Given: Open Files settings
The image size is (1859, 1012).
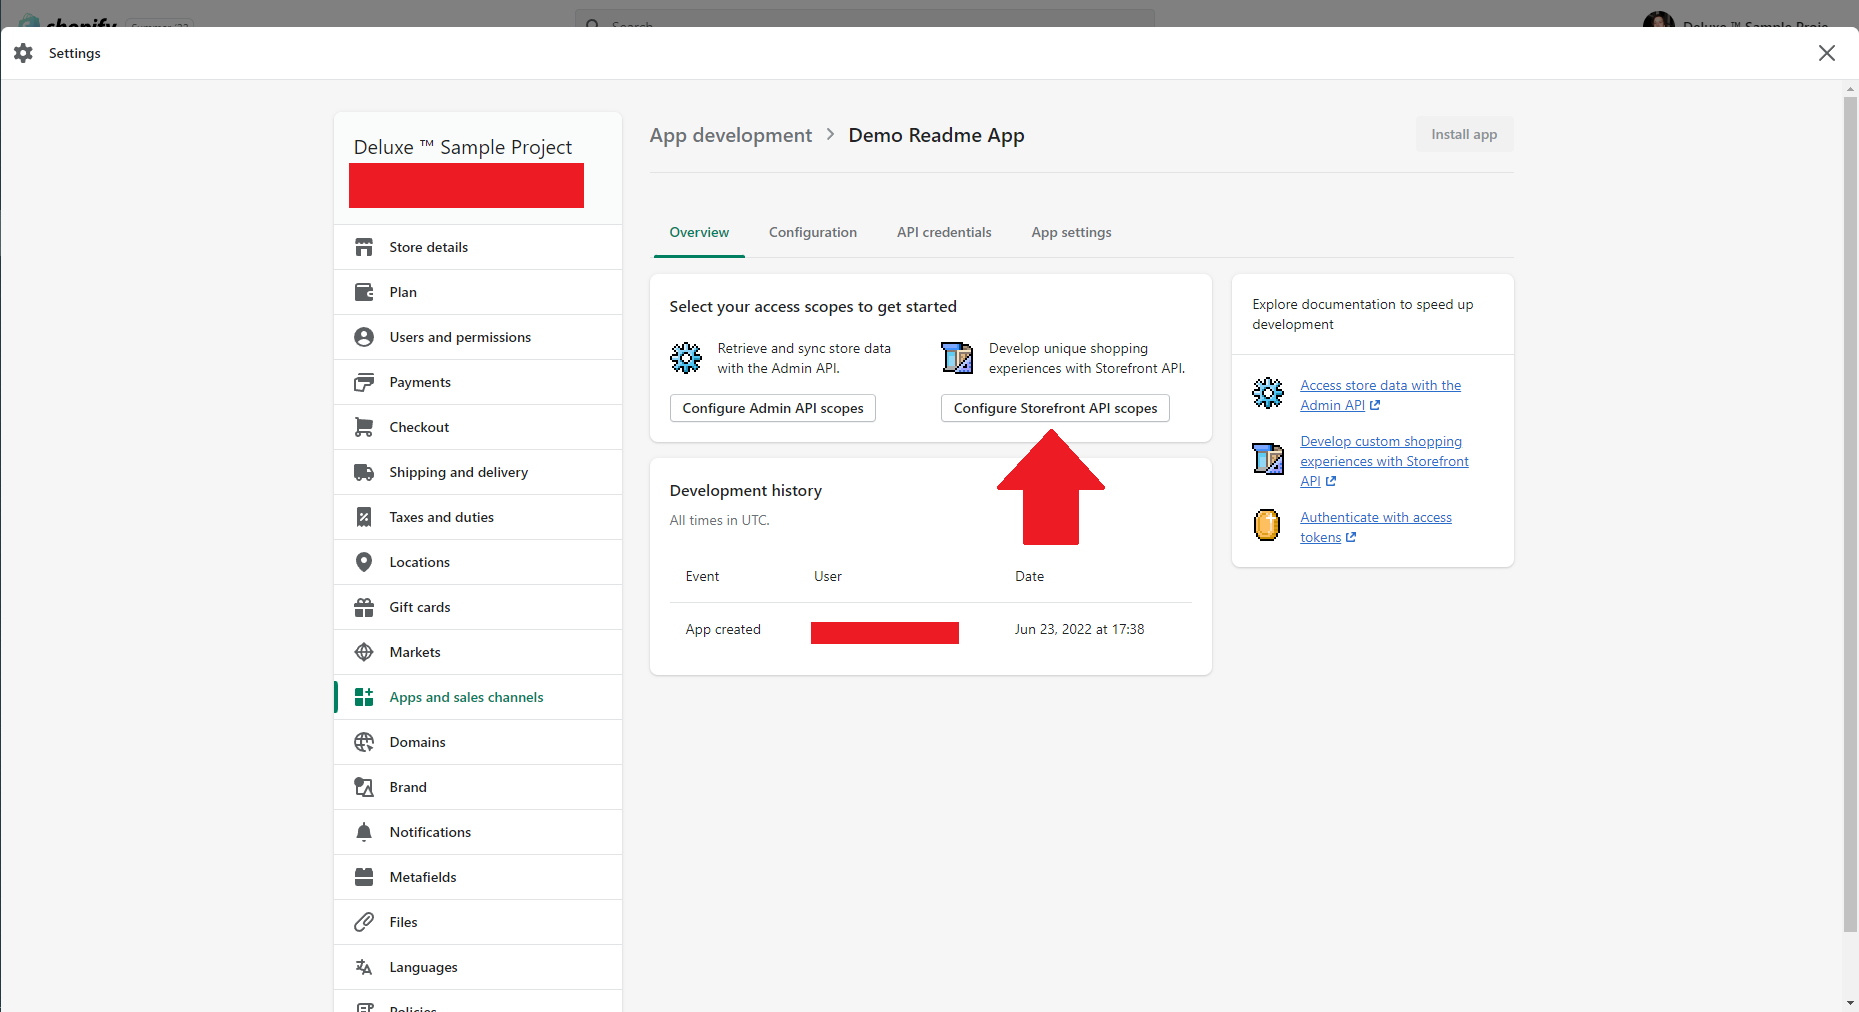Looking at the screenshot, I should pos(478,922).
